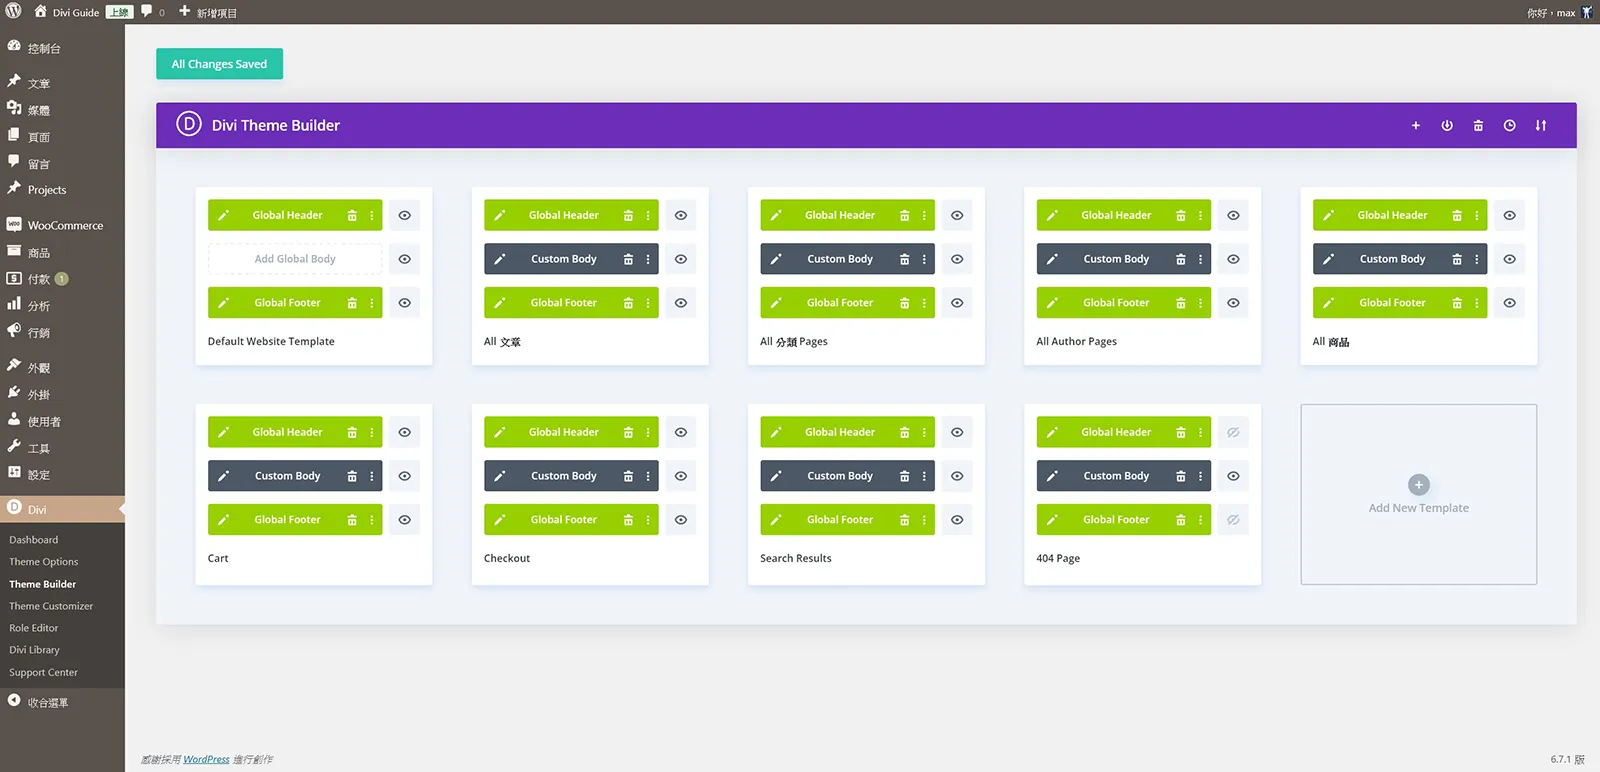Open the WordPress link in footer
Screen dimensions: 1600x772
[x=206, y=759]
